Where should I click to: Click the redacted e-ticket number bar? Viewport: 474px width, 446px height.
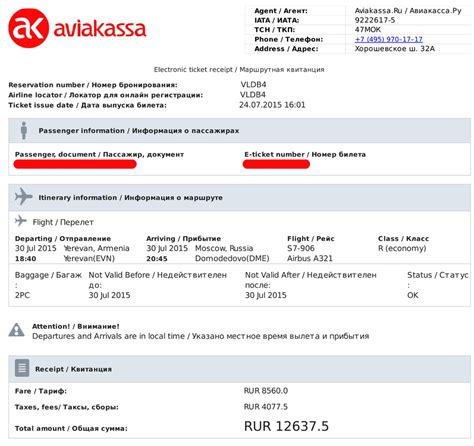coord(276,164)
